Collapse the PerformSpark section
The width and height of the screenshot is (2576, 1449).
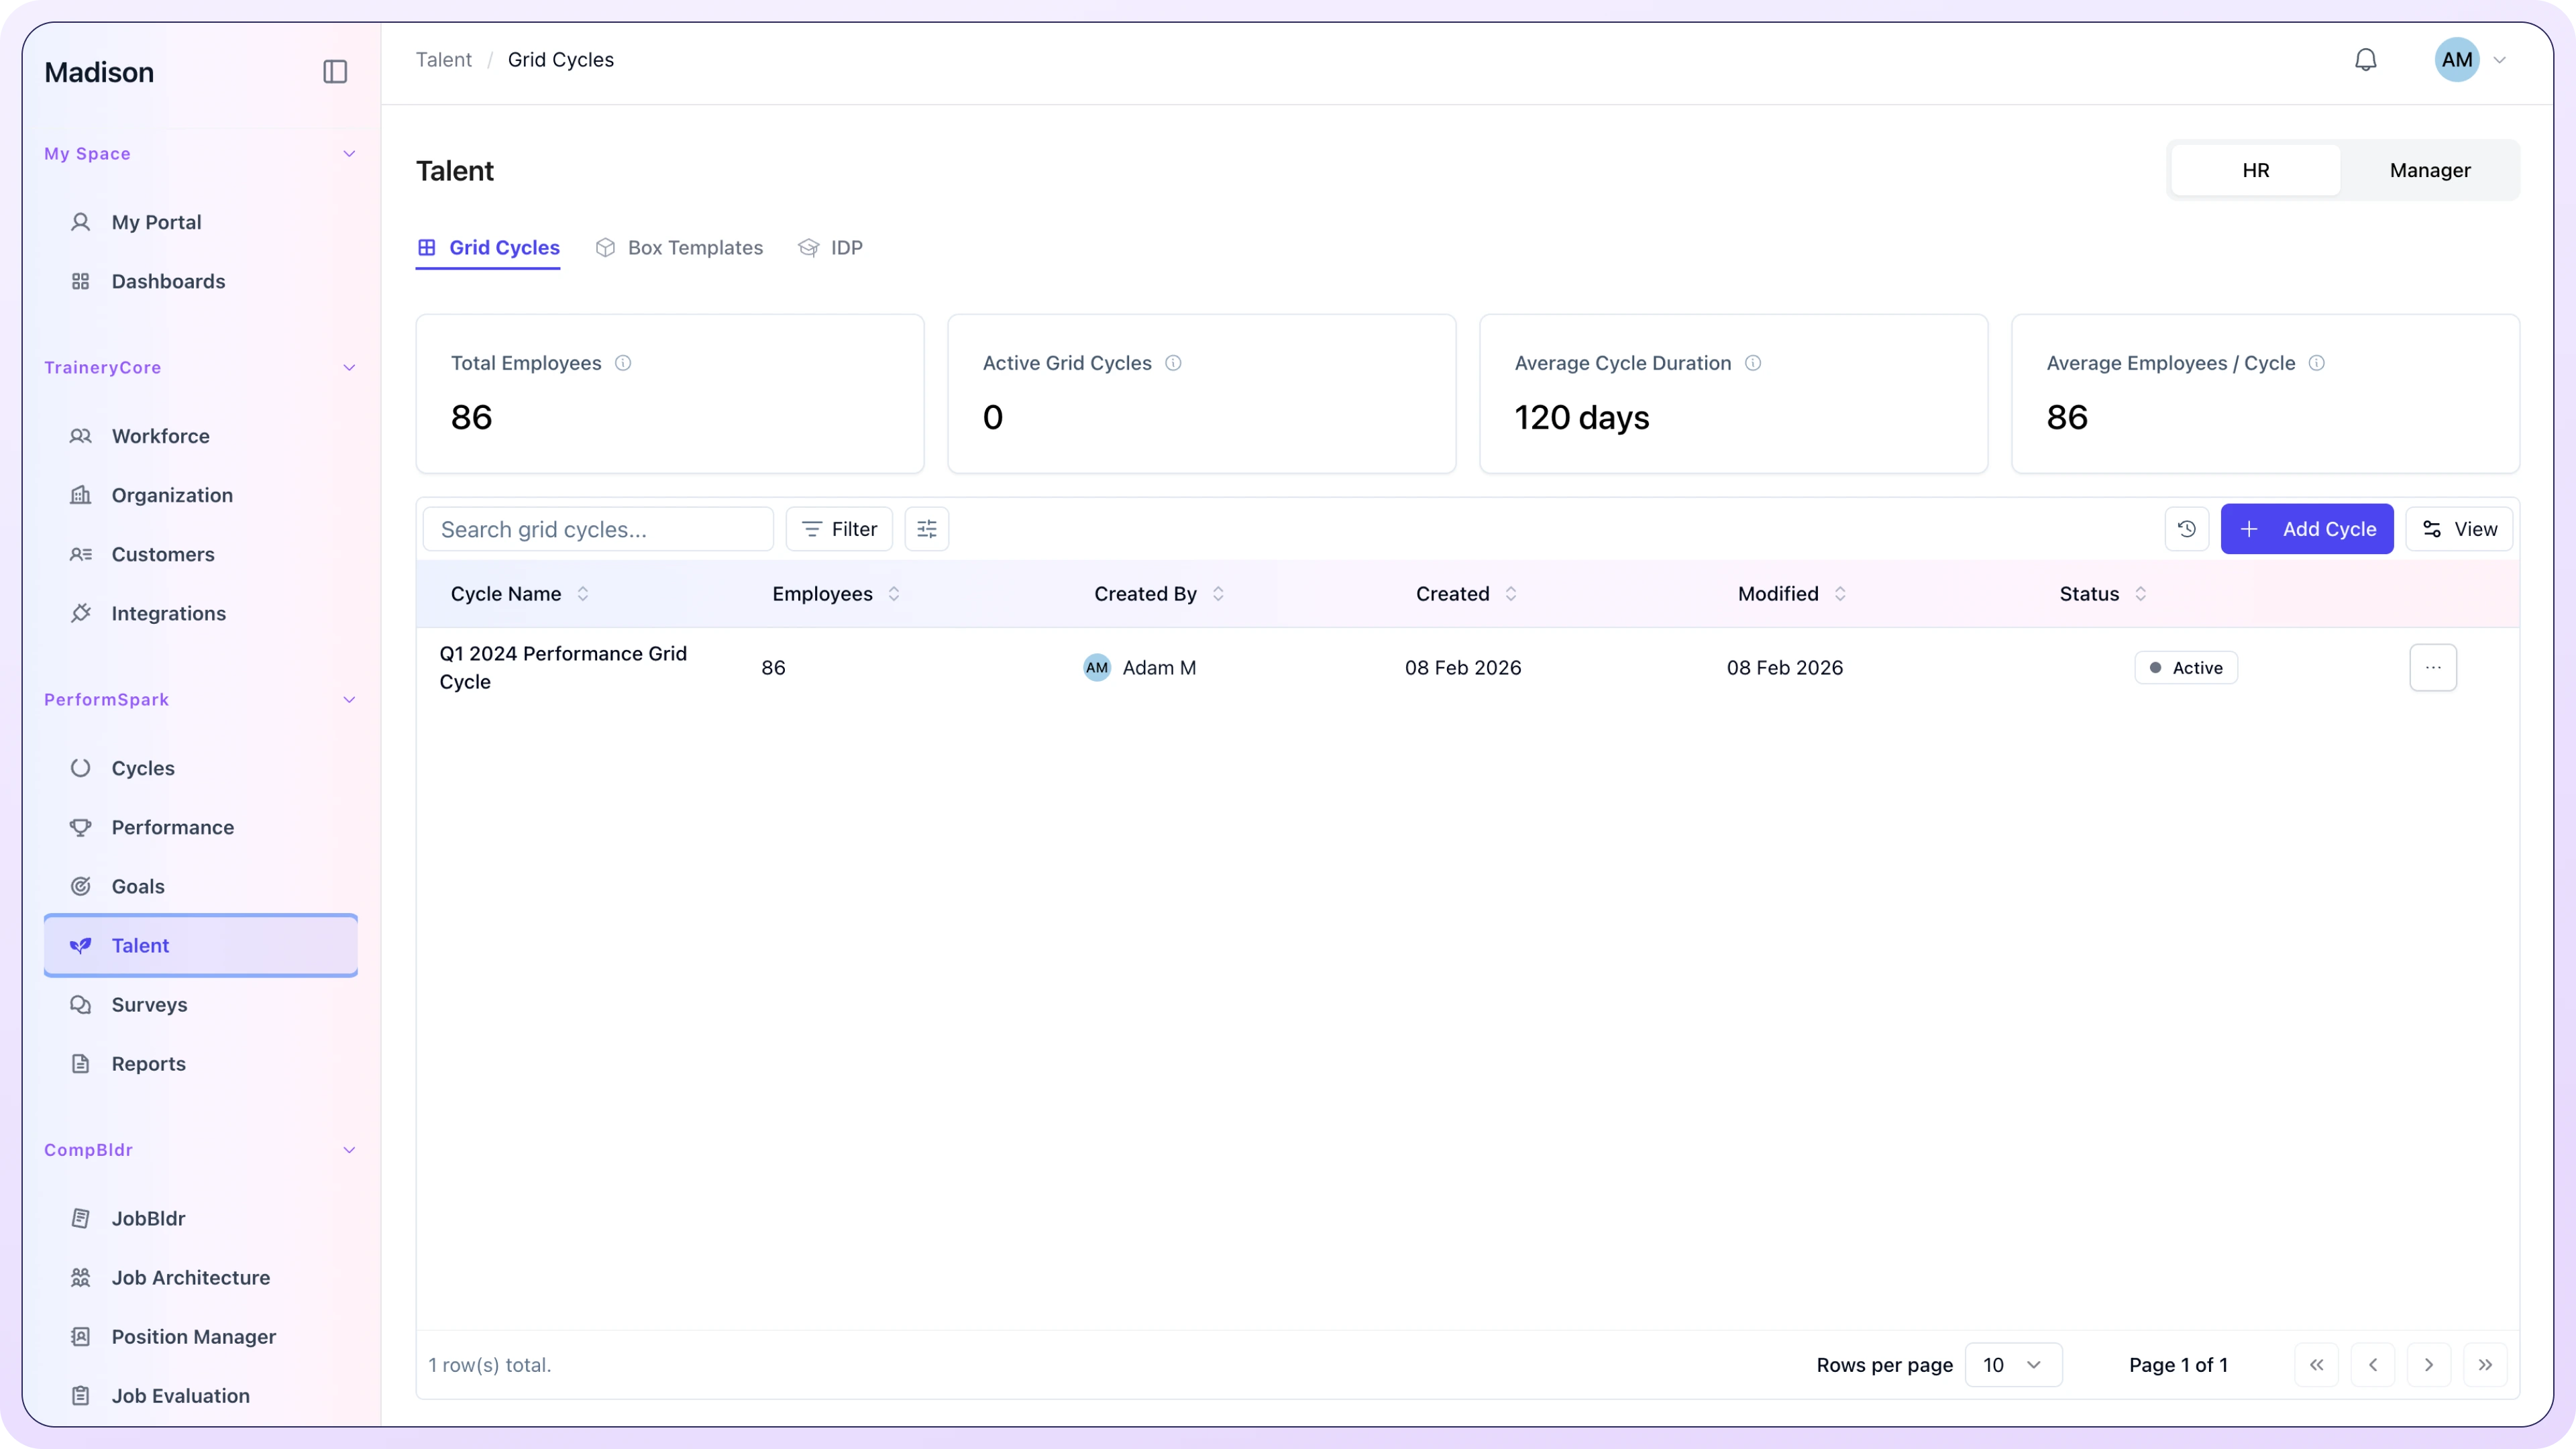pyautogui.click(x=349, y=700)
